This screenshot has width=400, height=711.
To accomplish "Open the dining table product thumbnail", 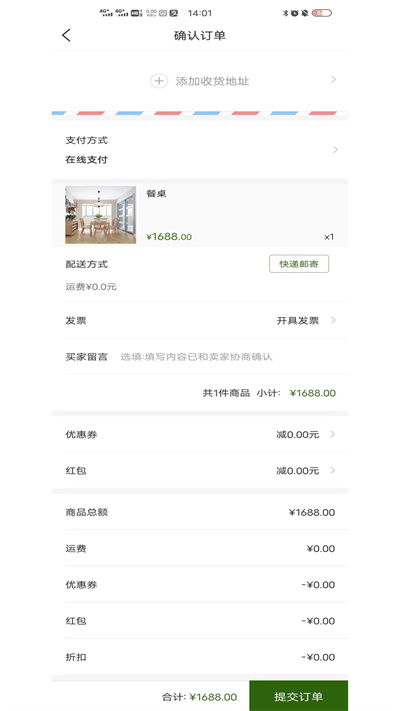I will tap(100, 215).
